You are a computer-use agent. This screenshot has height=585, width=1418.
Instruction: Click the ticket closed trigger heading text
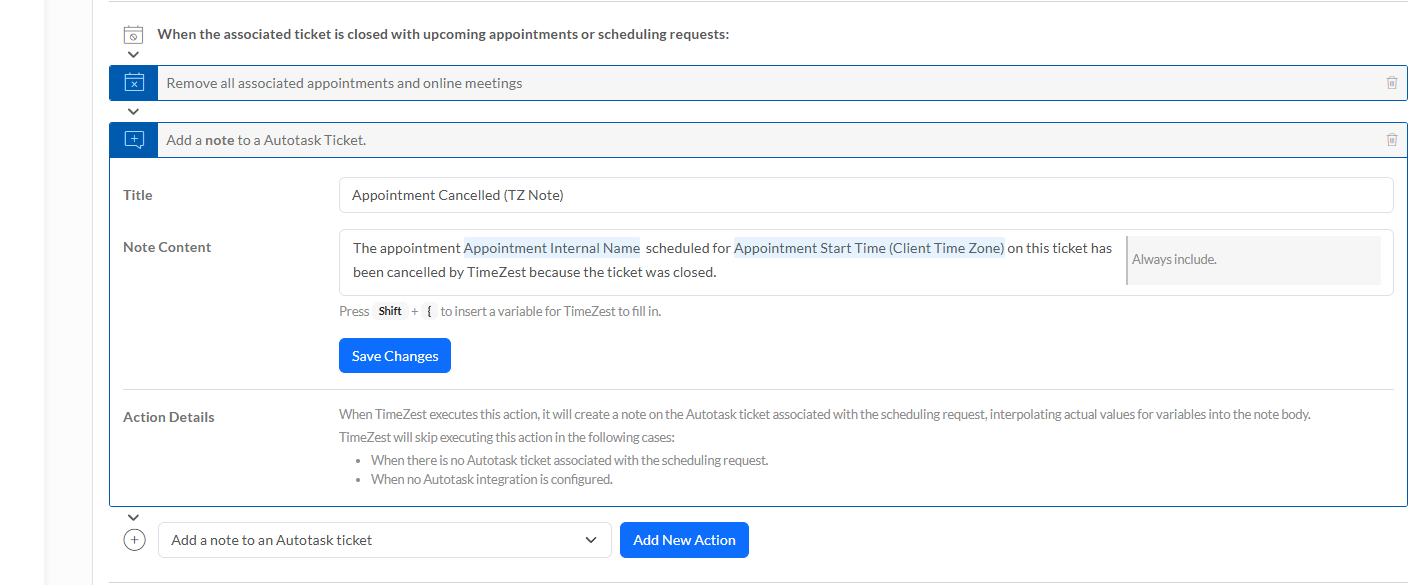[443, 34]
